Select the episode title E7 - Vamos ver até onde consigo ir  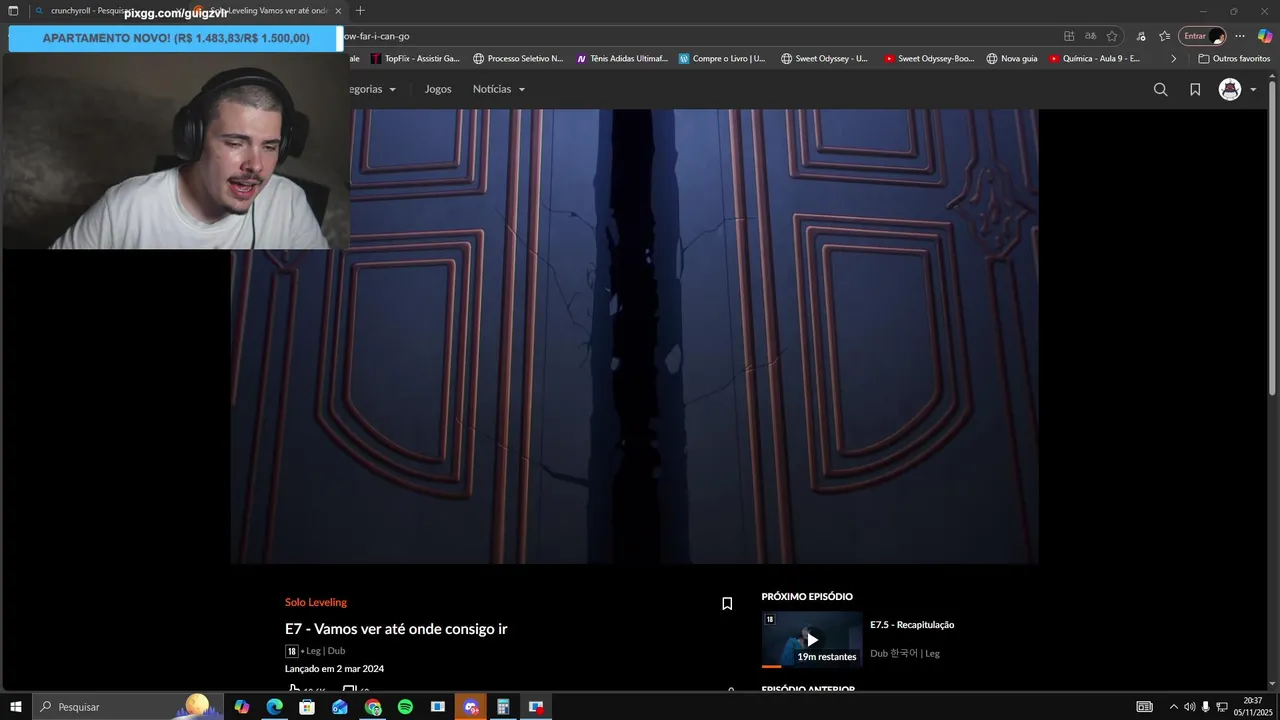click(x=396, y=629)
